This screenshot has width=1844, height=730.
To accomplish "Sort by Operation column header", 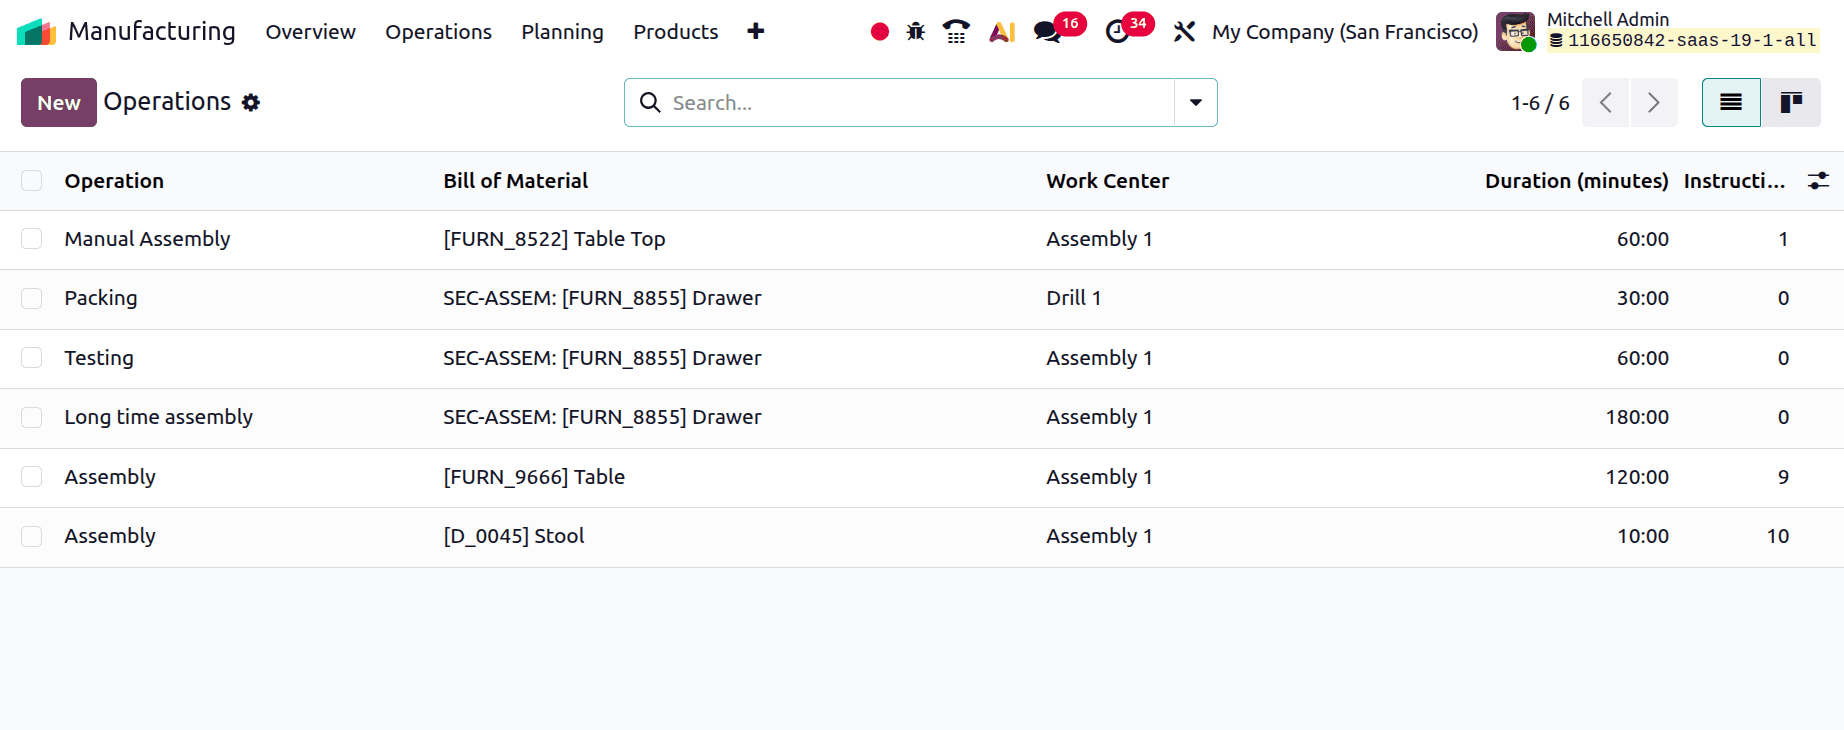I will [x=114, y=181].
